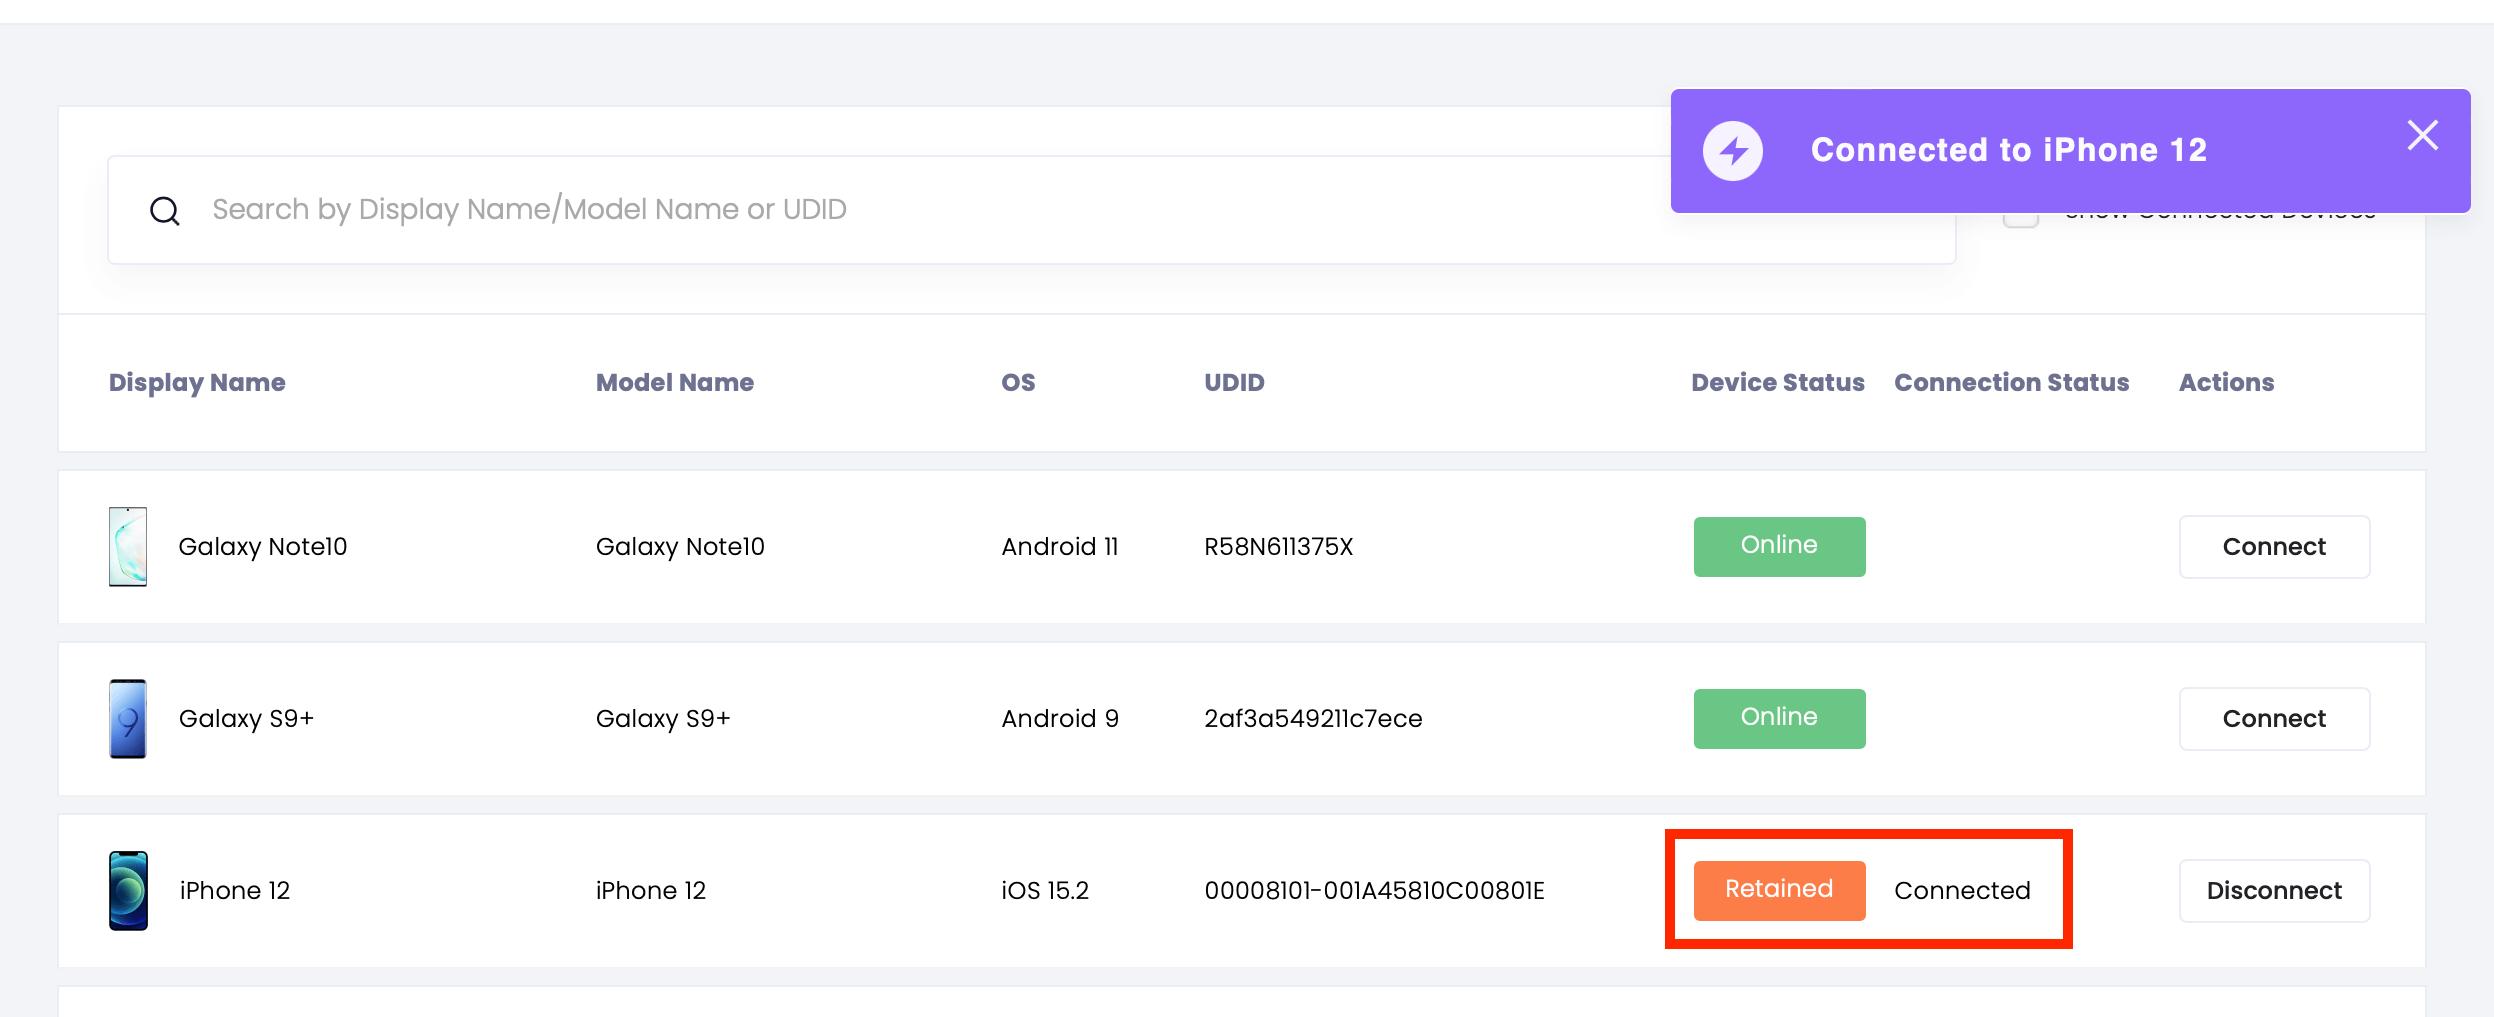Click the Connection Status column header
The width and height of the screenshot is (2494, 1017).
click(2012, 383)
